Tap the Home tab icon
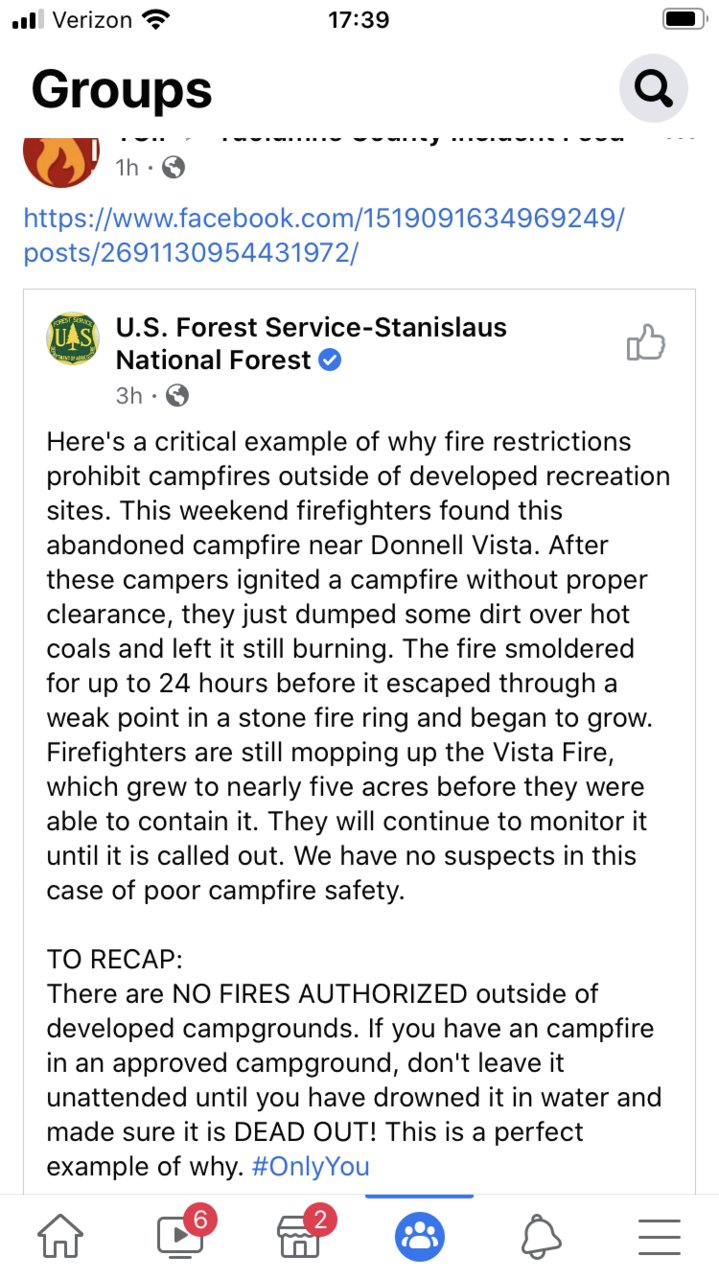 click(61, 1237)
